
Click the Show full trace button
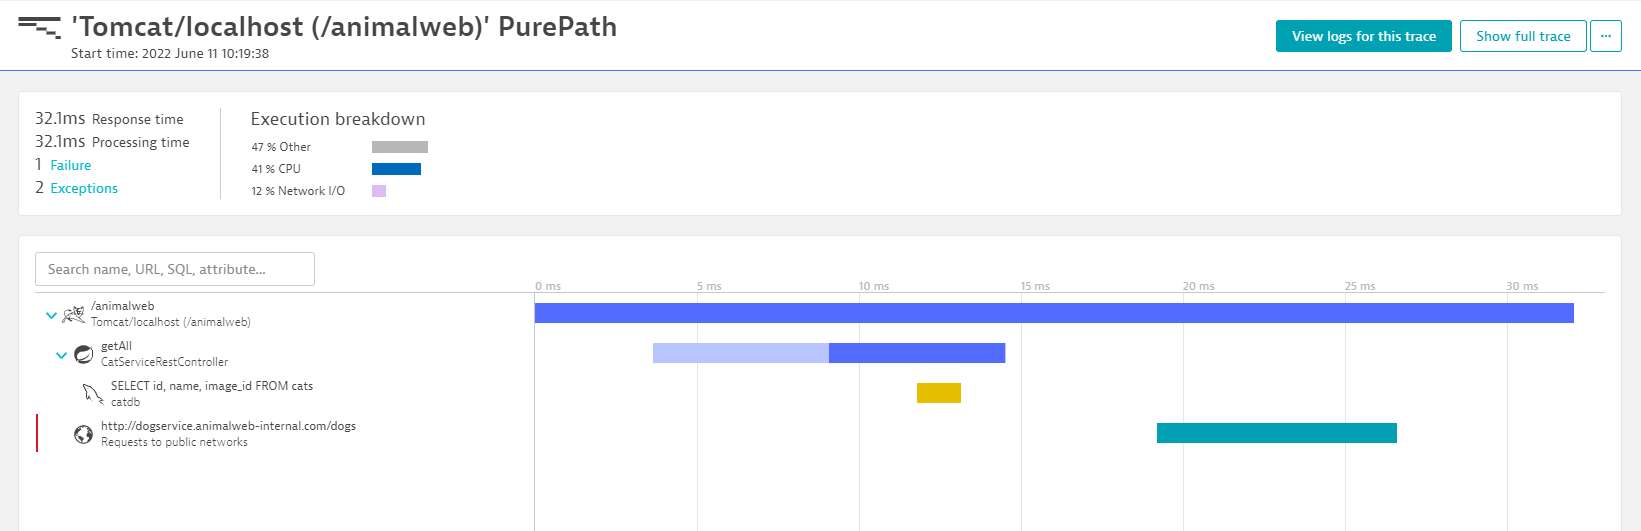pyautogui.click(x=1523, y=36)
